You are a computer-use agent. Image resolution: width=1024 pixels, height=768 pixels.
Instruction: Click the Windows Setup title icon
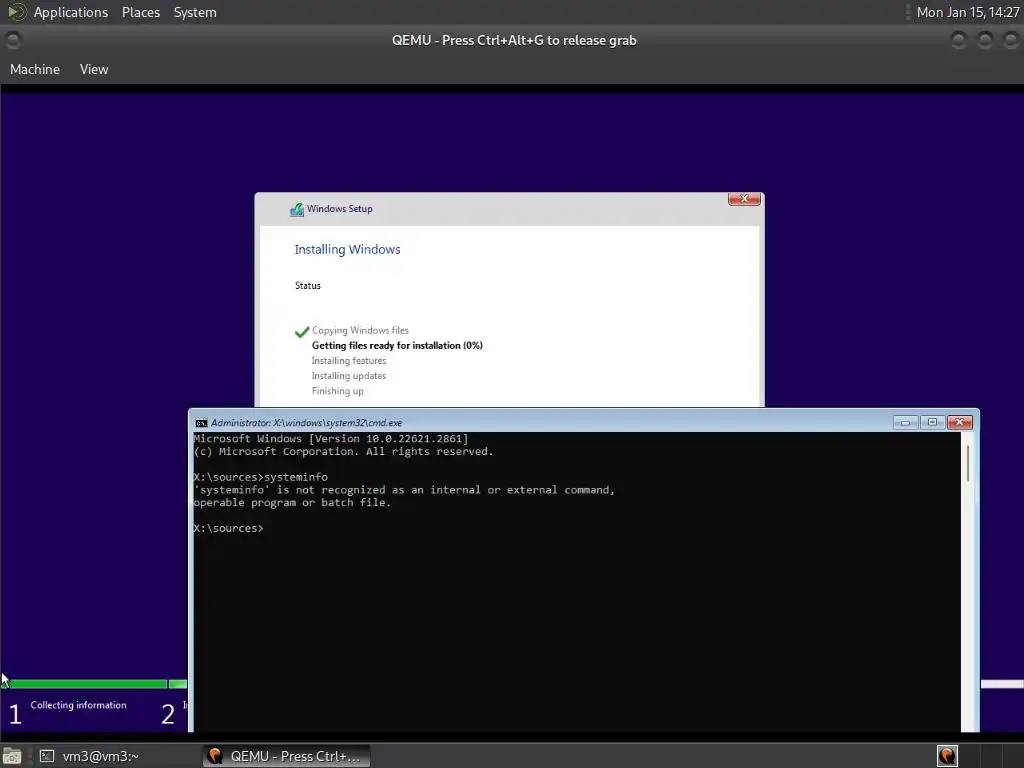[x=296, y=209]
